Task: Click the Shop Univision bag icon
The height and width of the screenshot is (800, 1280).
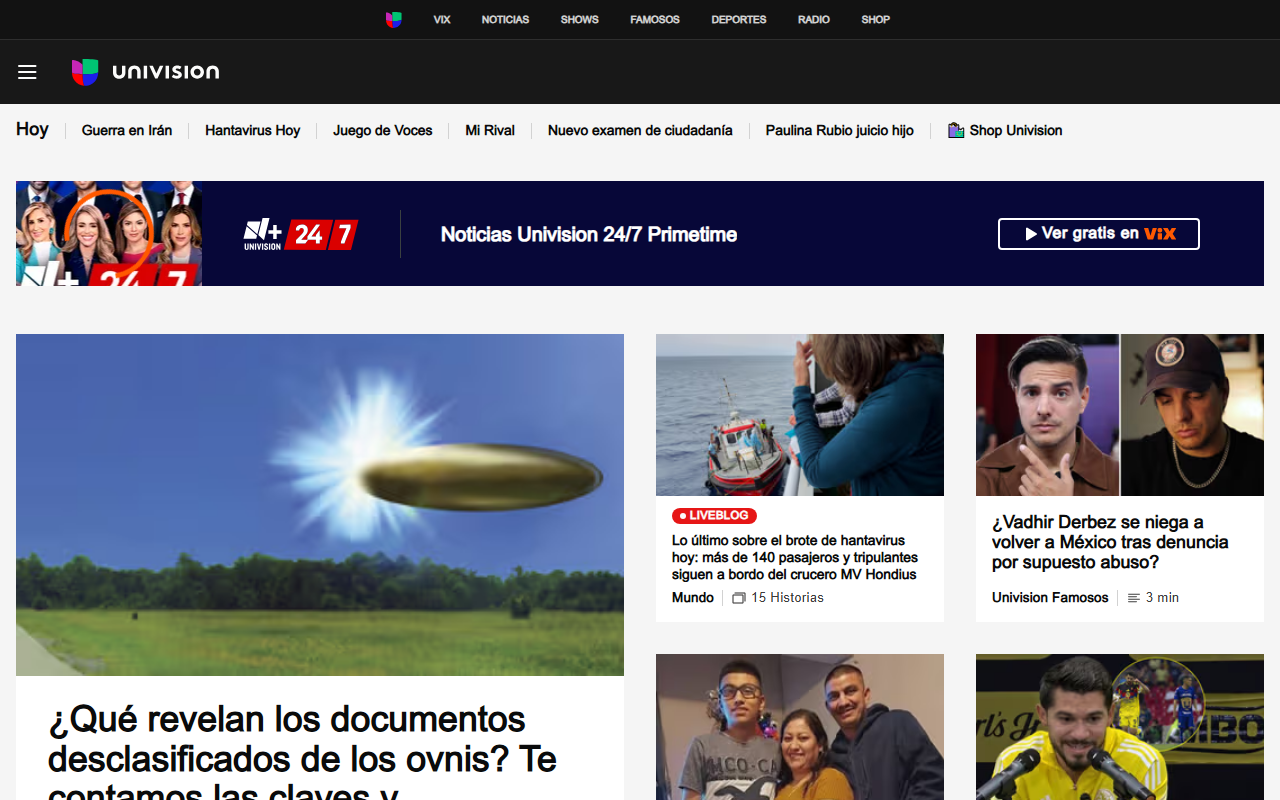Action: 956,130
